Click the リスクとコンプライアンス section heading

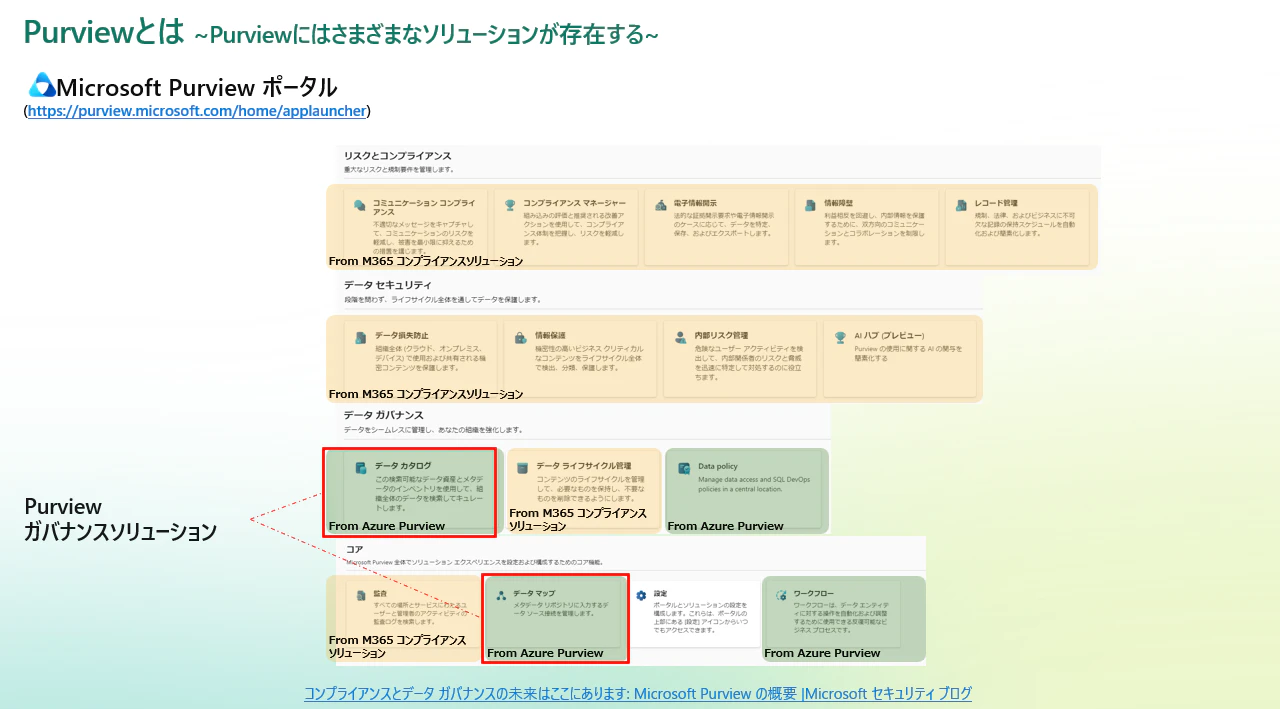(398, 156)
